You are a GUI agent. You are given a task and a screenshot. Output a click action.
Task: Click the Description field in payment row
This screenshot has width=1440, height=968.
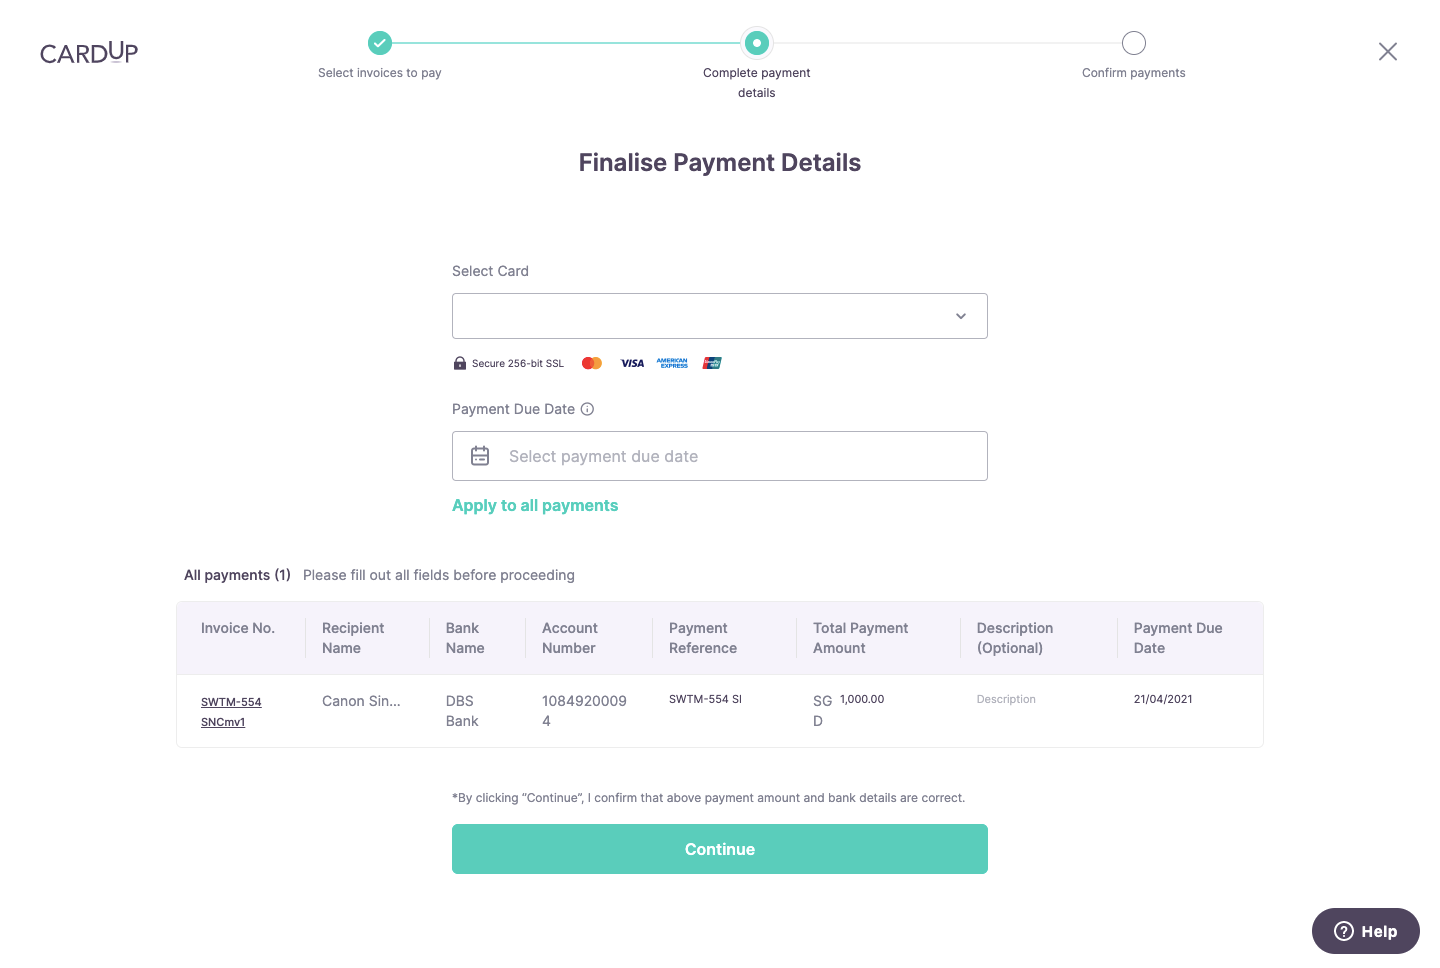(x=1006, y=699)
